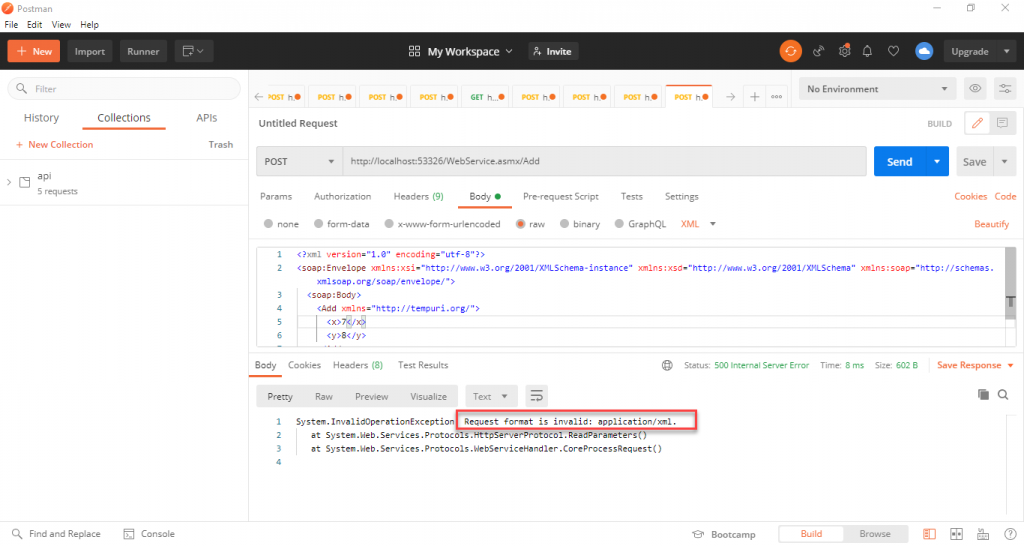Copy response with the copy icon

pos(983,395)
